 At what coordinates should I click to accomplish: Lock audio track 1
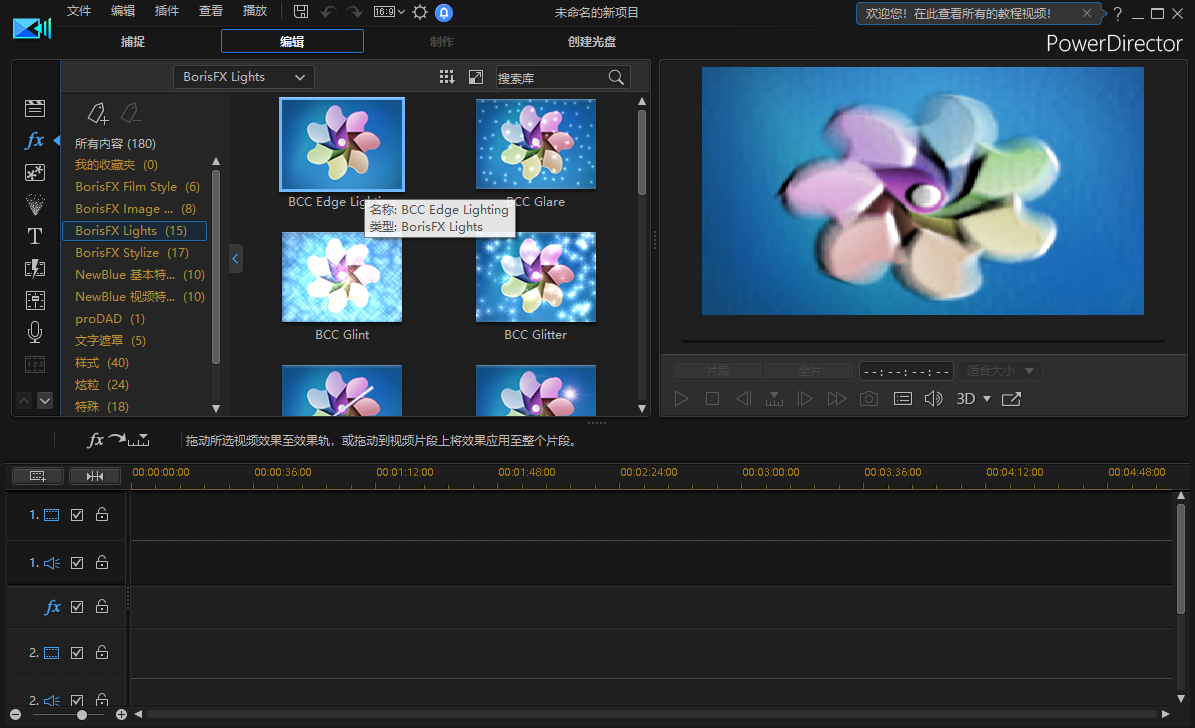pyautogui.click(x=101, y=562)
